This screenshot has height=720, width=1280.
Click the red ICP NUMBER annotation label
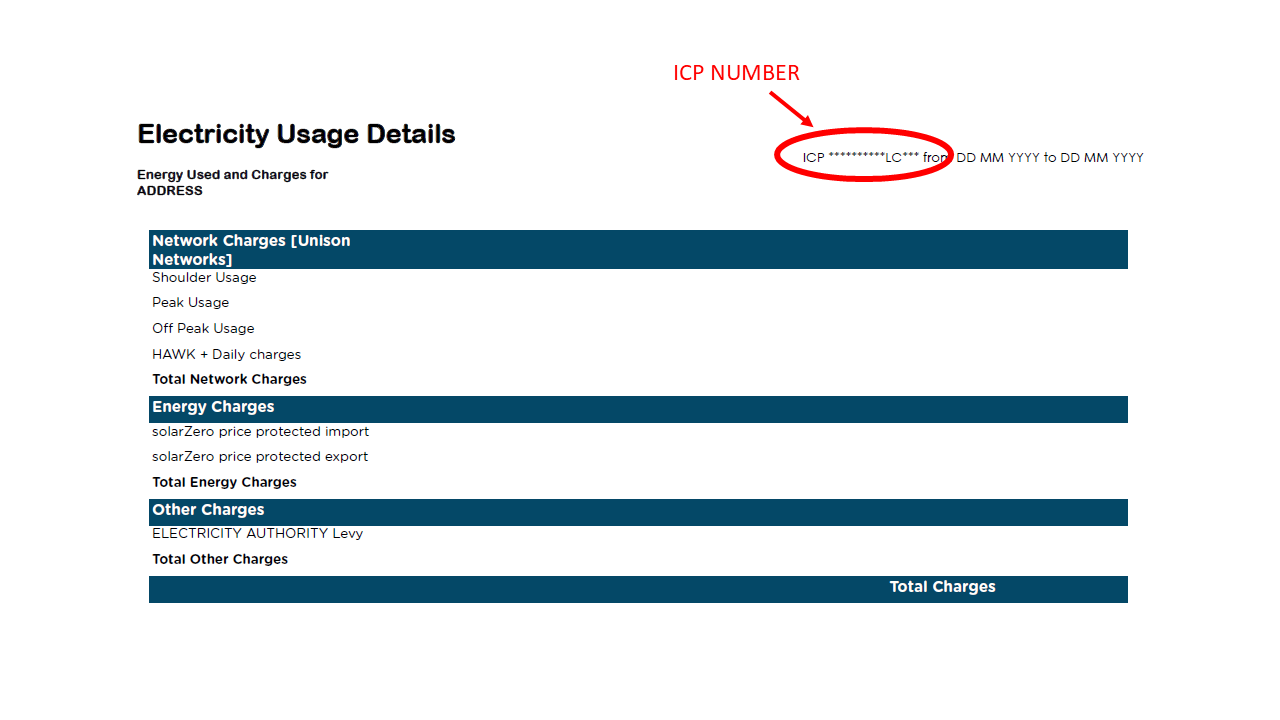(x=736, y=73)
